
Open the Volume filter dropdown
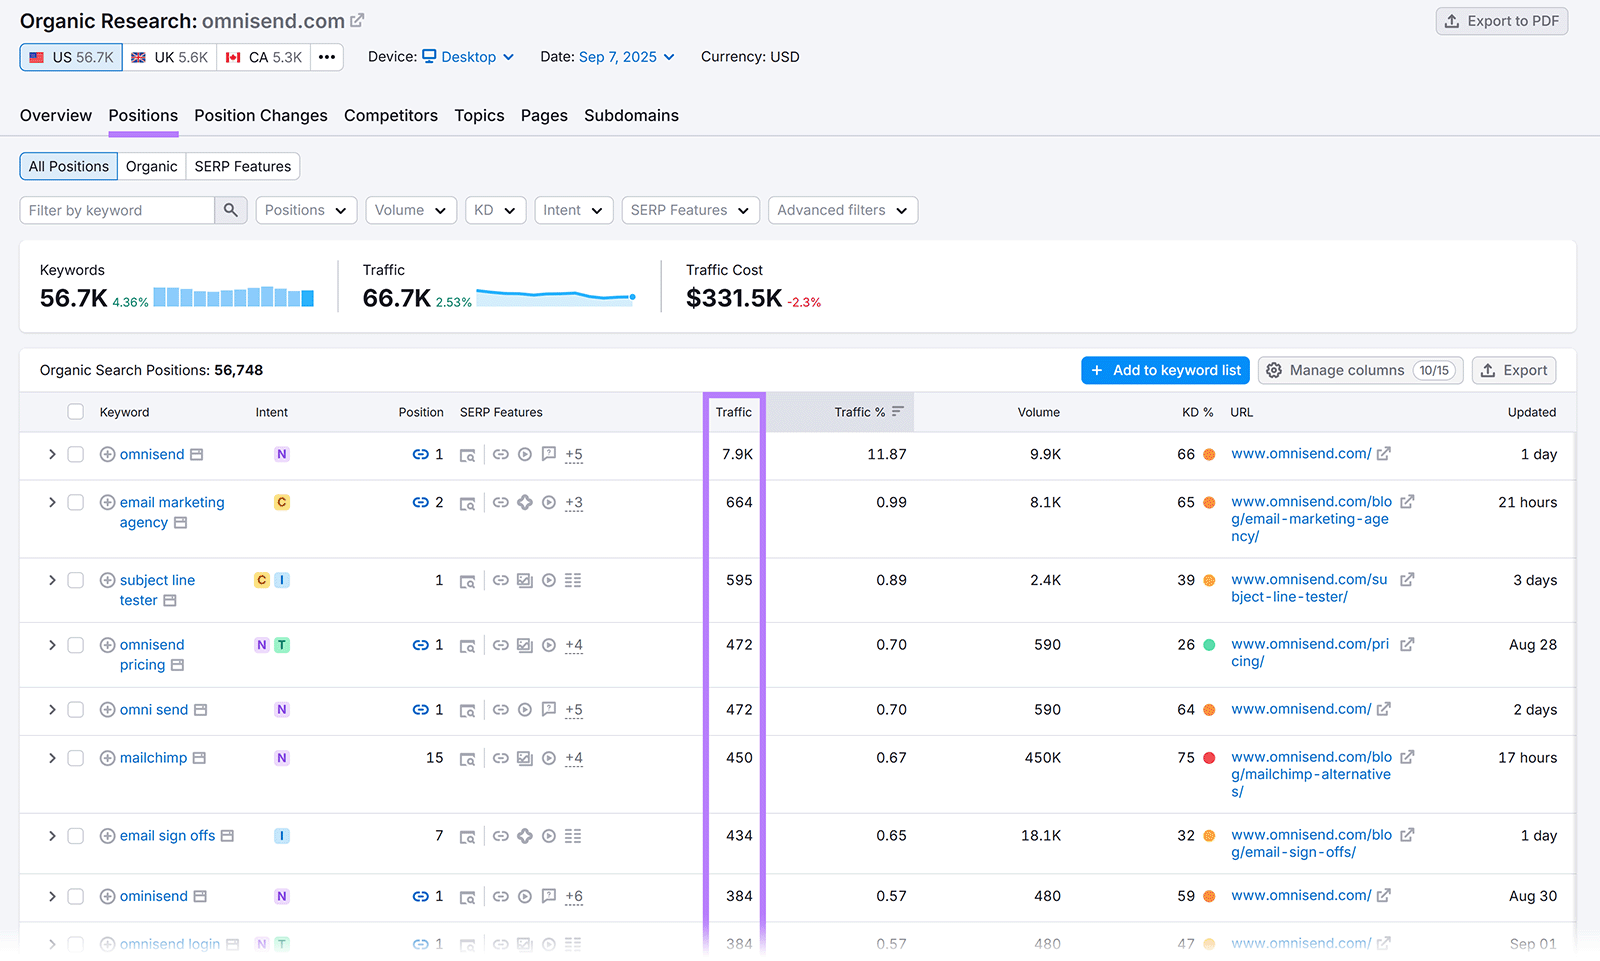coord(410,210)
